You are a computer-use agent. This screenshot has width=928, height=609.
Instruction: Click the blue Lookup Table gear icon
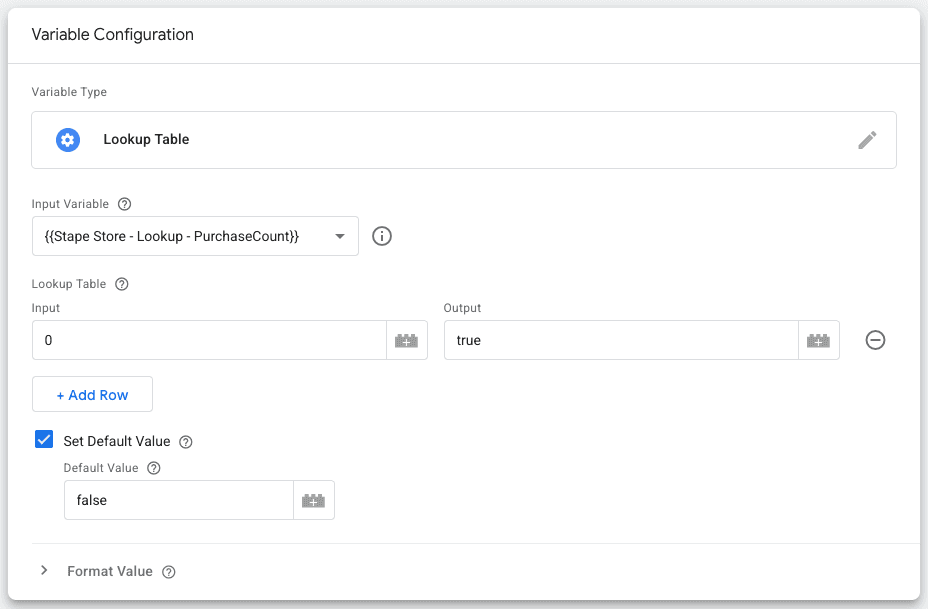[x=67, y=139]
